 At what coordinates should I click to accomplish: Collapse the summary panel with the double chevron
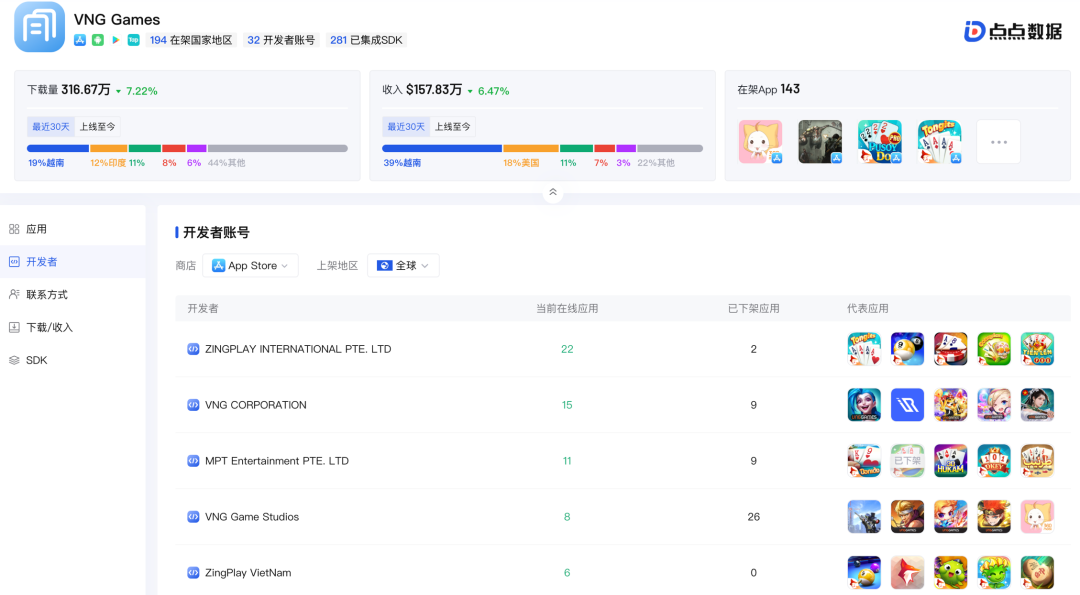[x=552, y=192]
